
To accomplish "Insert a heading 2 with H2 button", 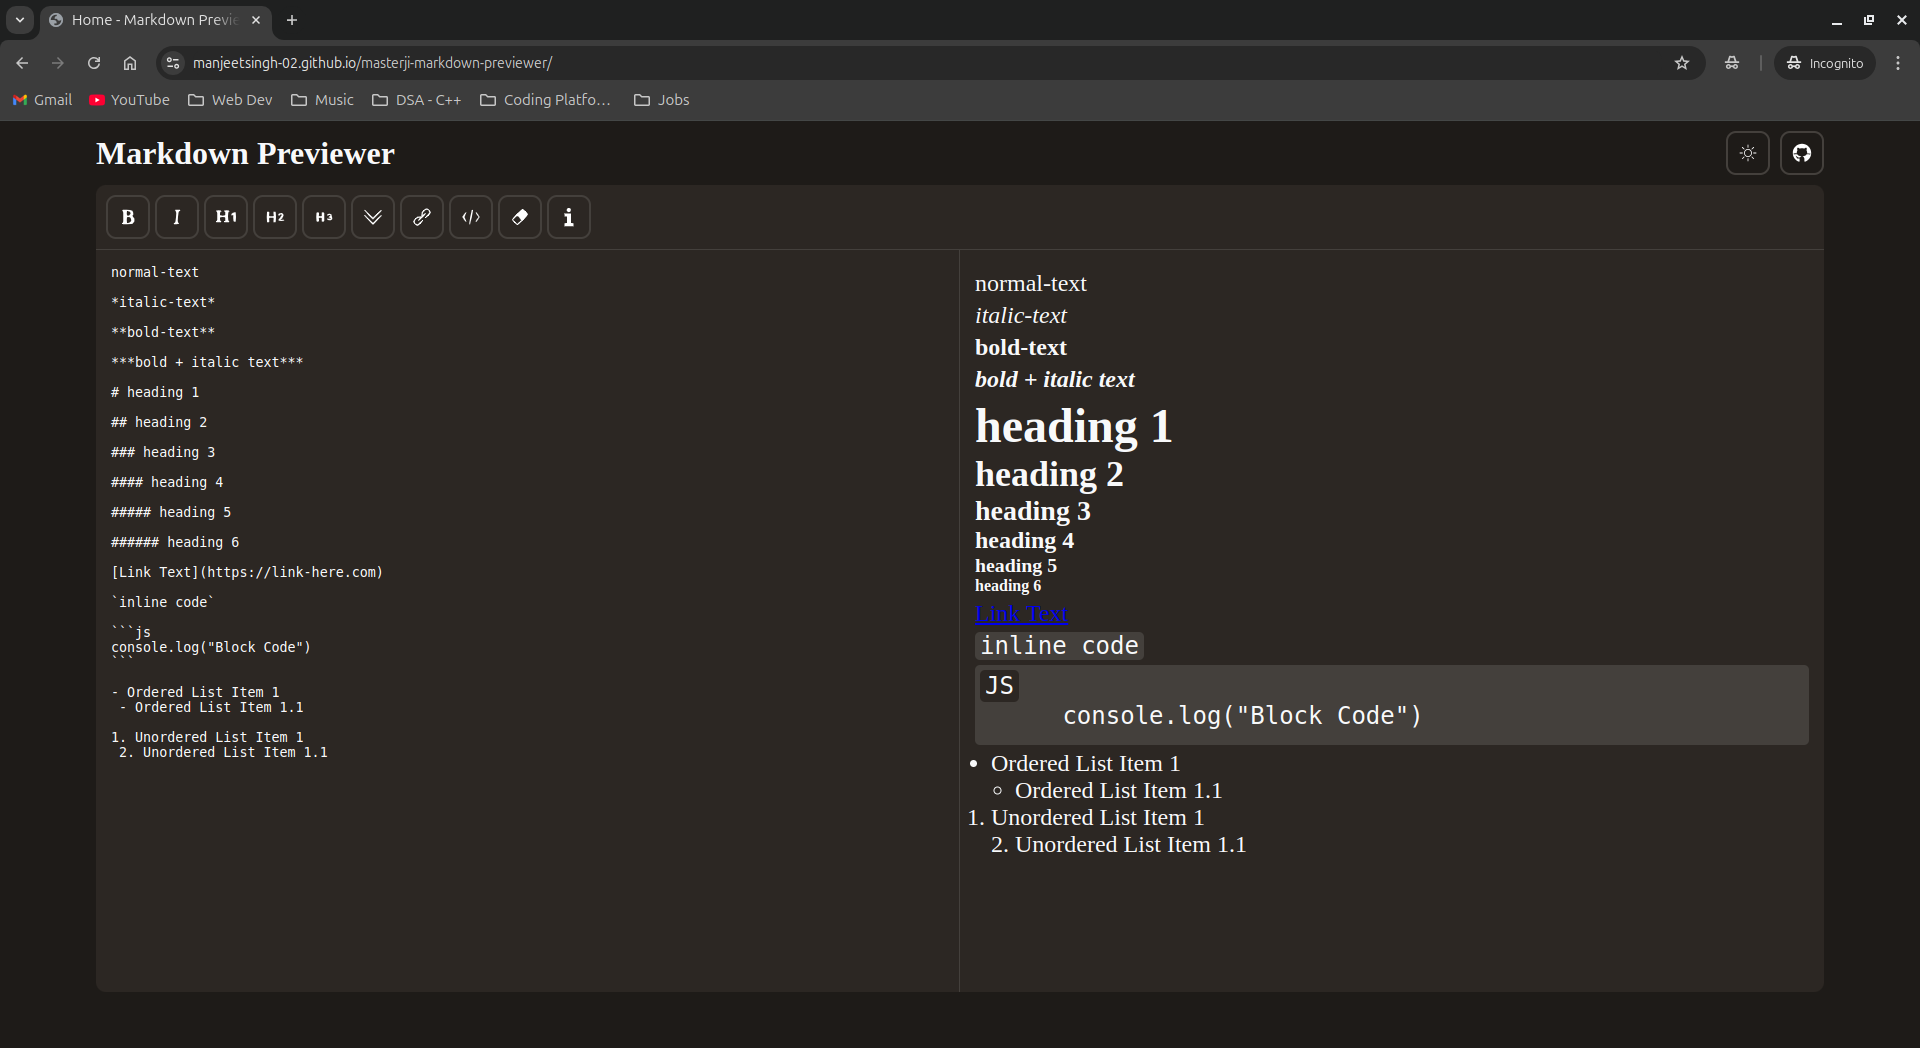I will pos(275,217).
